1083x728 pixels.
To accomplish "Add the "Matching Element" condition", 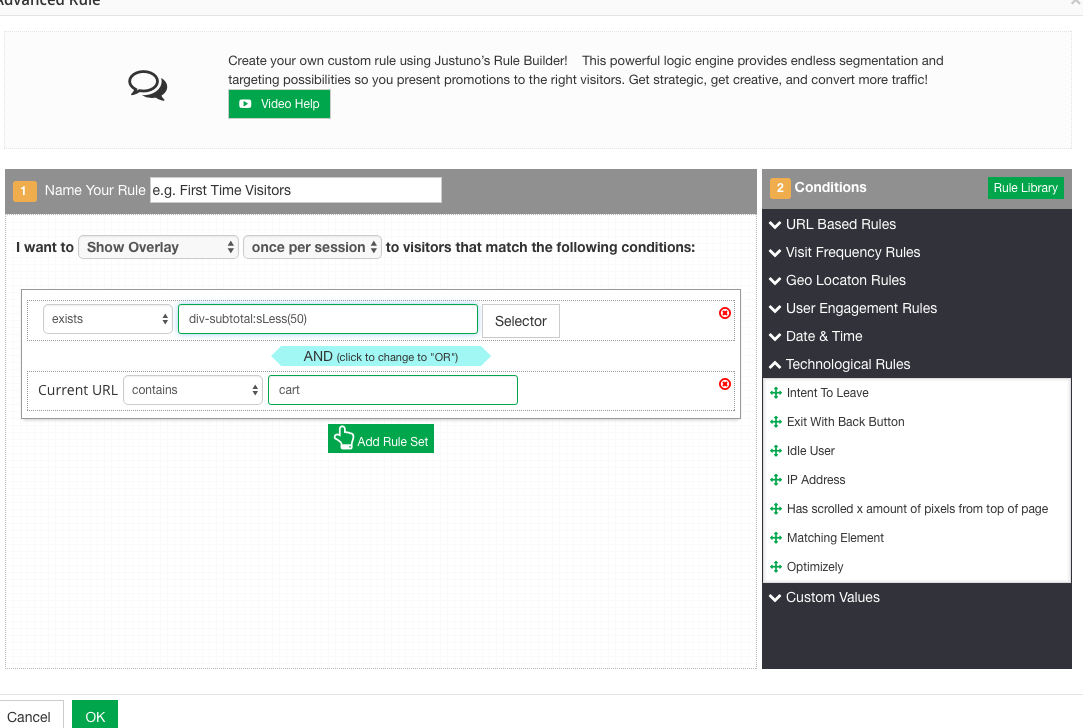I will (x=835, y=537).
